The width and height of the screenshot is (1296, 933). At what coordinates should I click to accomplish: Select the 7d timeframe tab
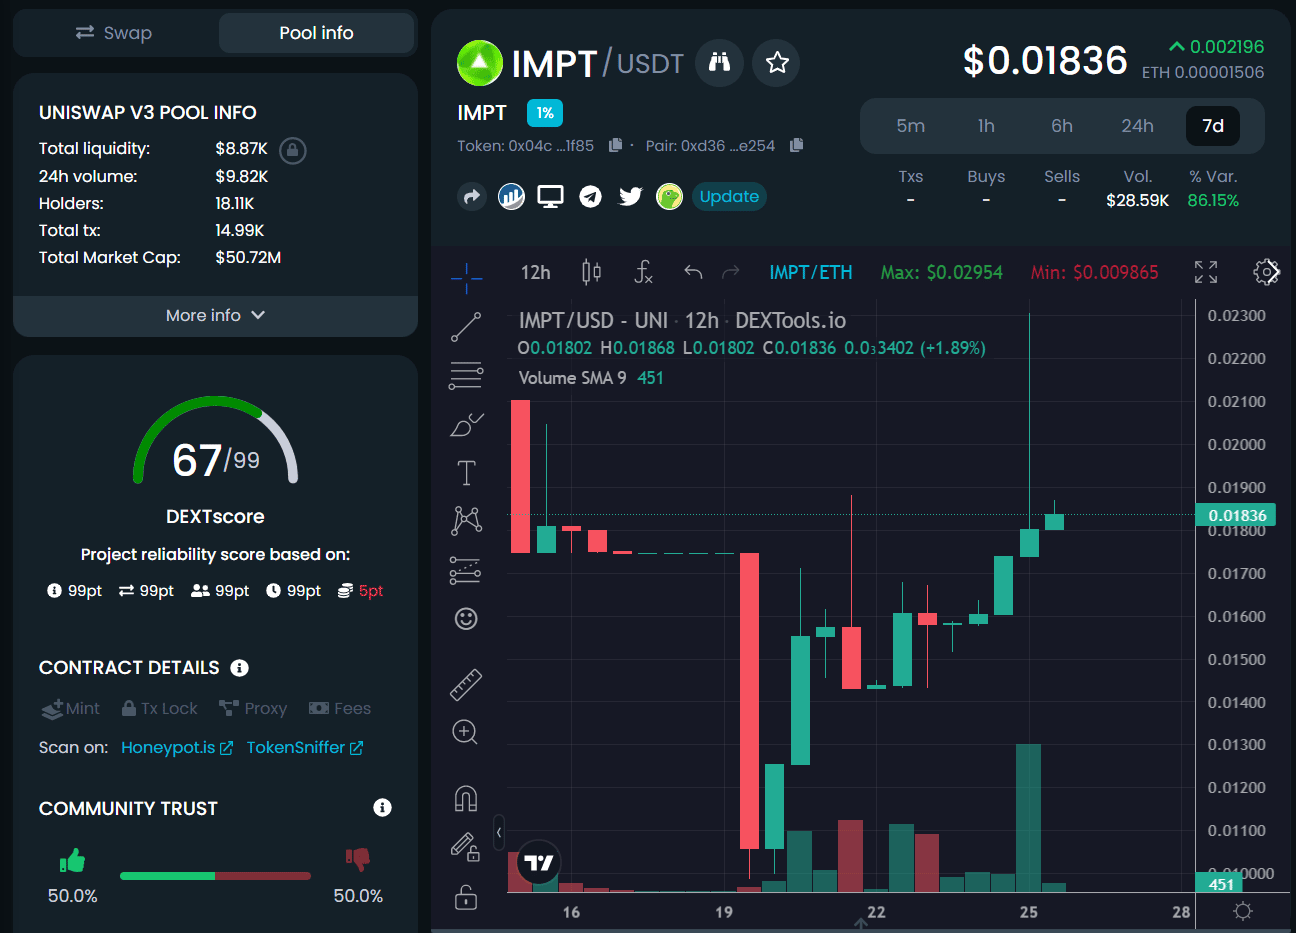1213,126
